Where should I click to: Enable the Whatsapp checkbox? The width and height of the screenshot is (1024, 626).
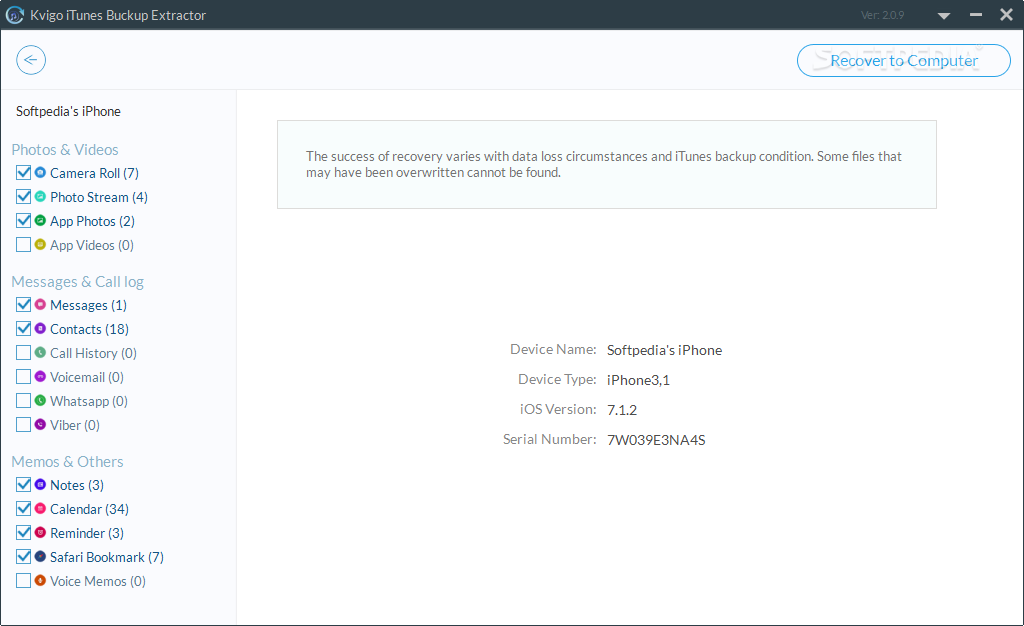24,400
